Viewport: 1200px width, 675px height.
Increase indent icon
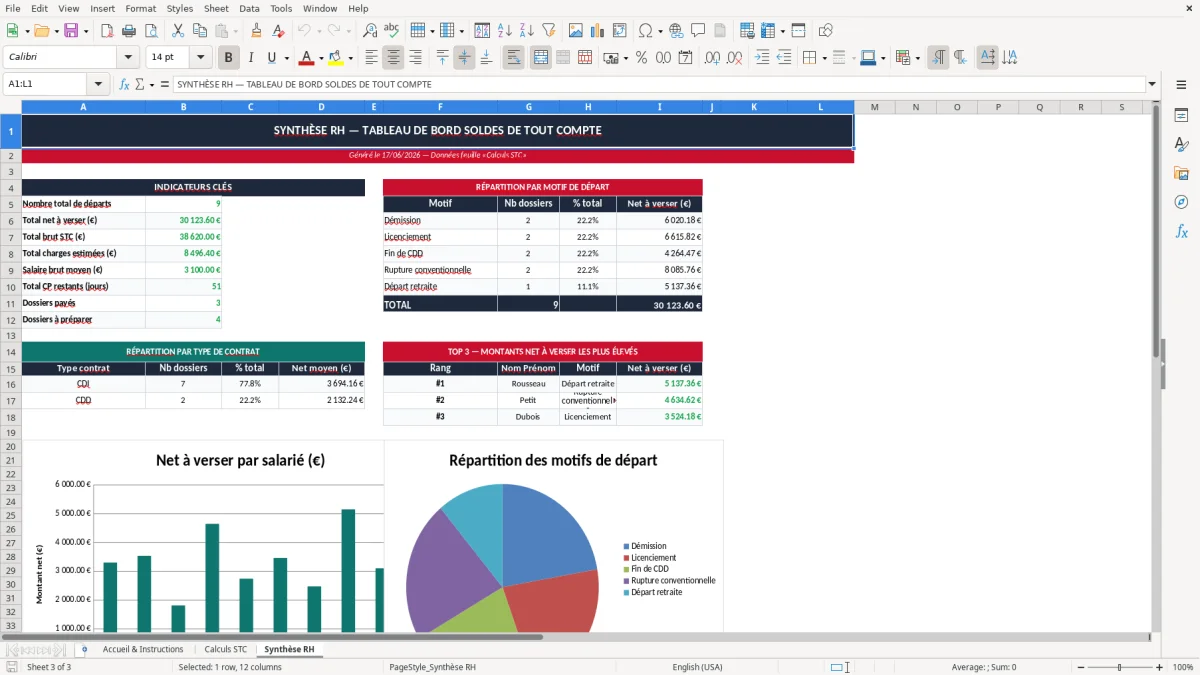762,58
